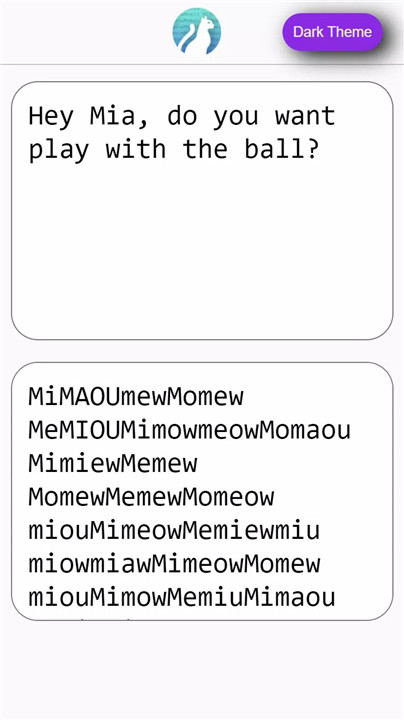This screenshot has width=404, height=720.
Task: Click the "MiMAOUmewMomew" output line
Action: click(x=136, y=396)
